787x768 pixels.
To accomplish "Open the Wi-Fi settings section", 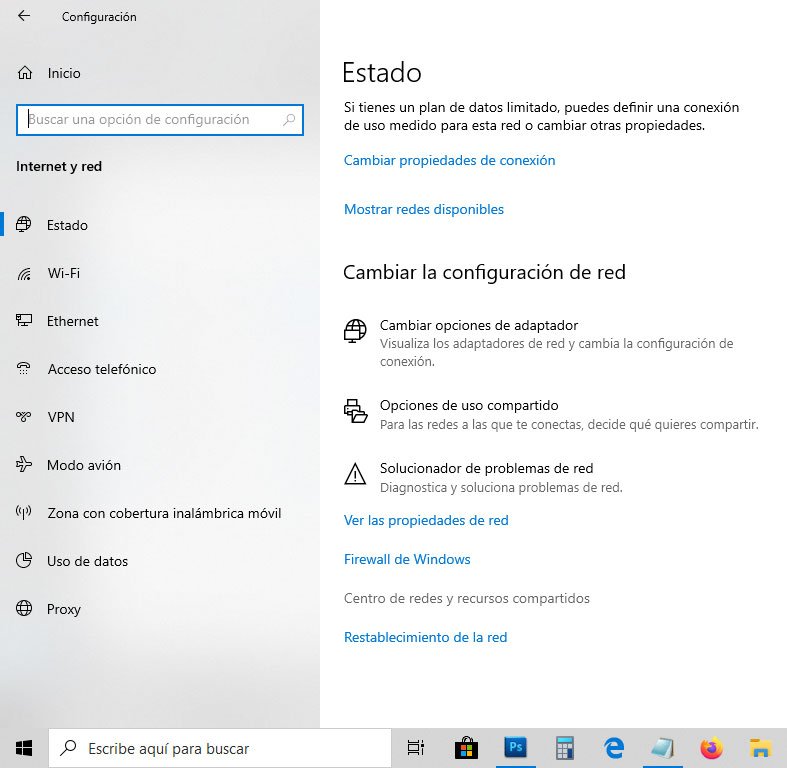I will click(x=64, y=274).
